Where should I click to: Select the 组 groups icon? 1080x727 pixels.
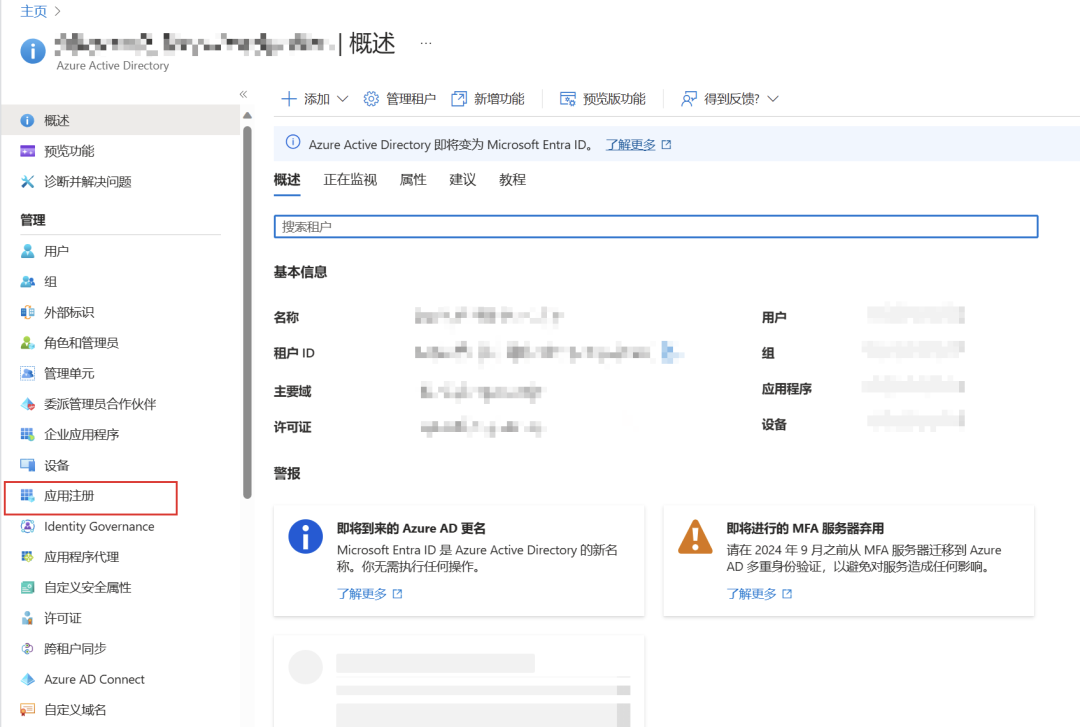27,281
